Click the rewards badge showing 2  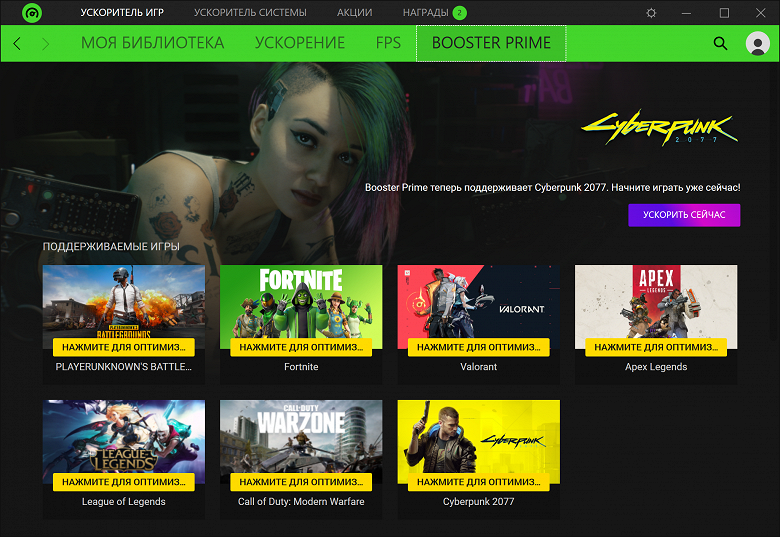point(460,12)
